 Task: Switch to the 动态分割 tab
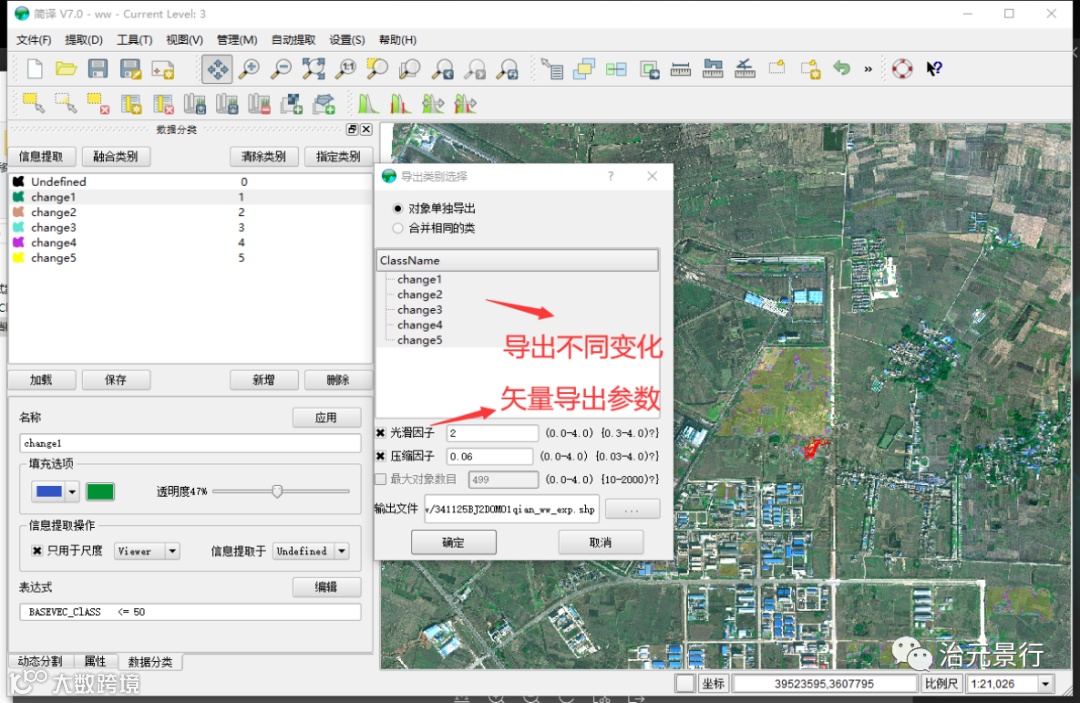click(41, 662)
